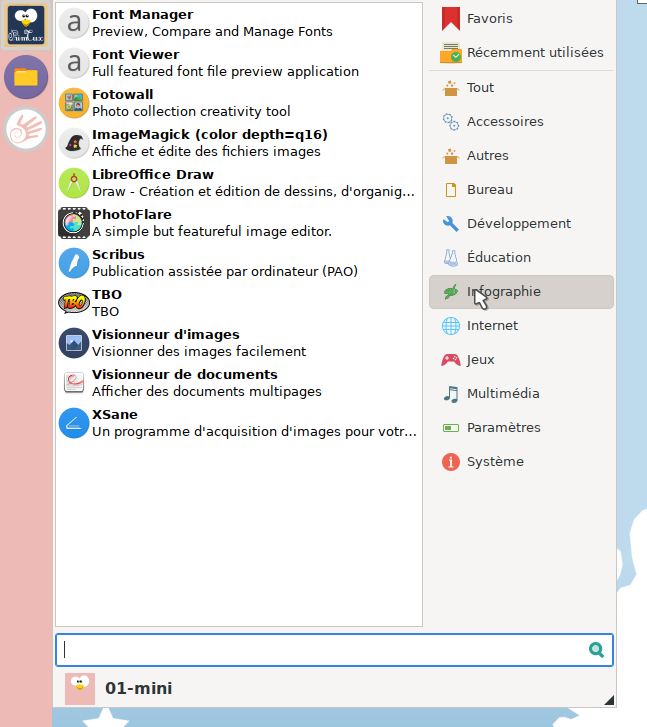647x727 pixels.
Task: Click the Visionneur de documents icon
Action: coord(74,383)
